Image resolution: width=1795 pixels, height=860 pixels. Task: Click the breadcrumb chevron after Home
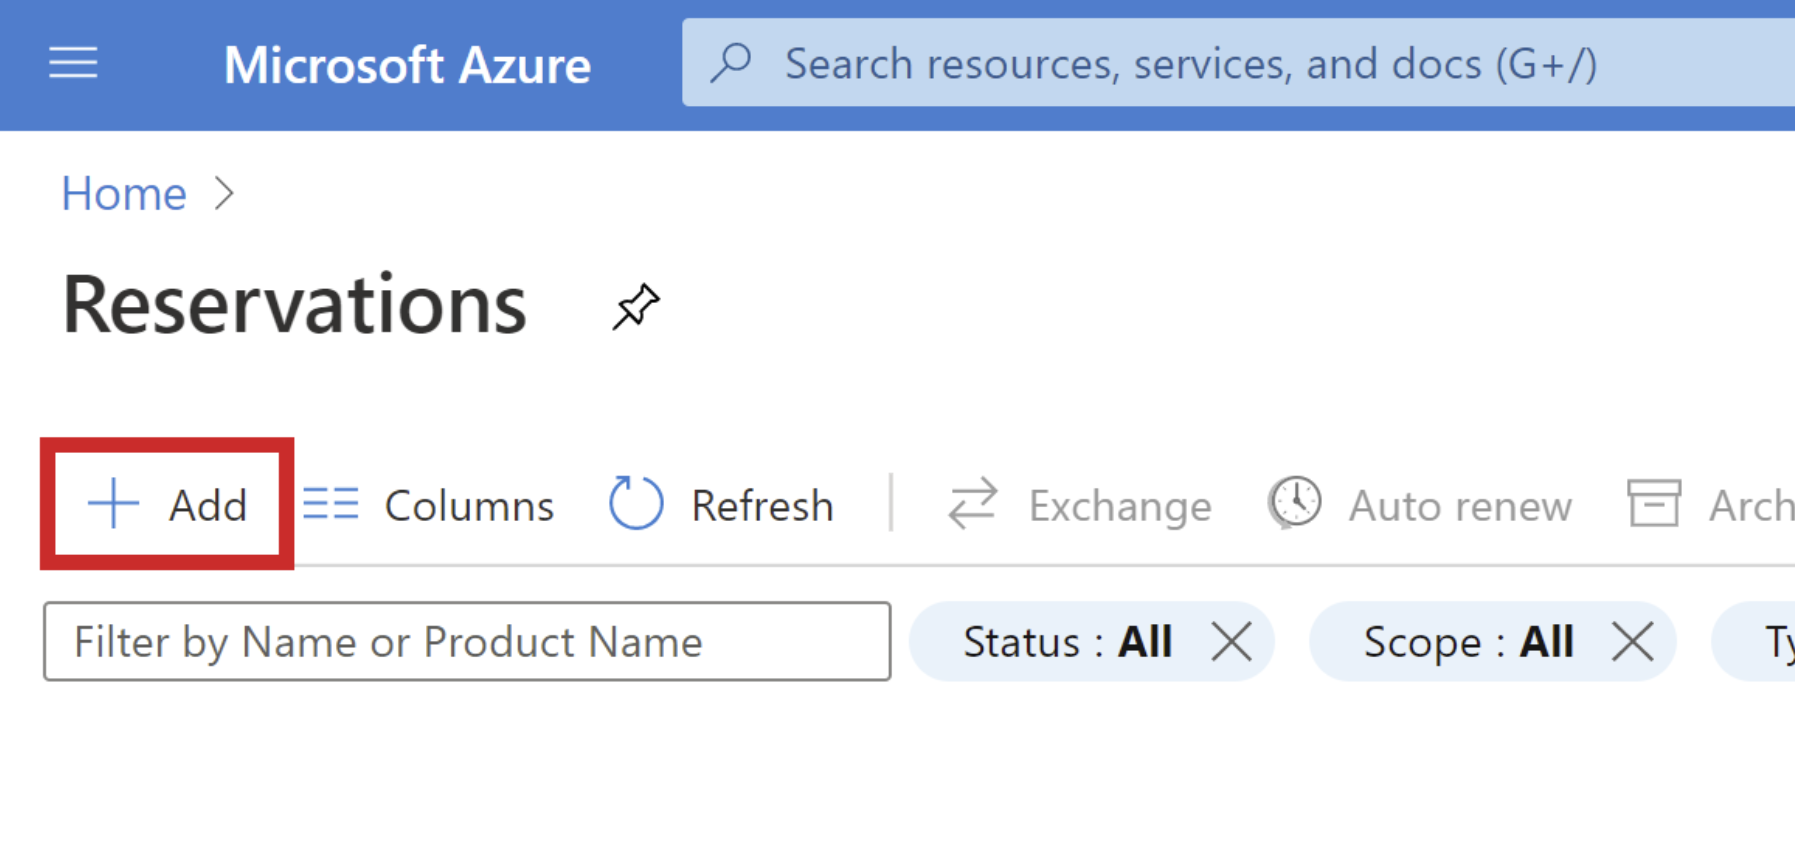pos(224,193)
